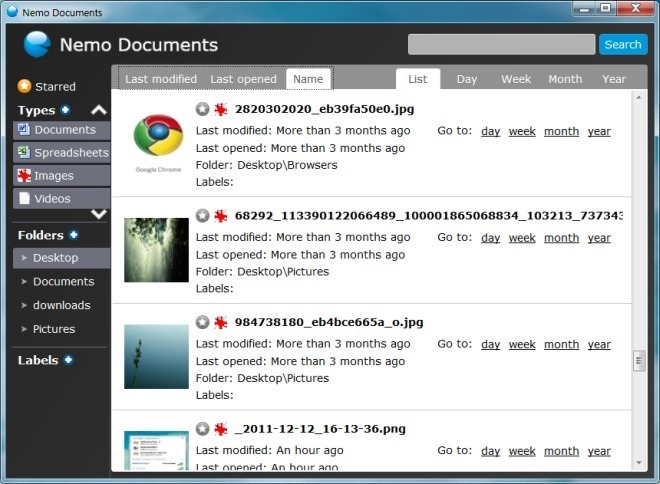Click the vertical scrollbar handle
Image resolution: width=660 pixels, height=484 pixels.
click(639, 361)
